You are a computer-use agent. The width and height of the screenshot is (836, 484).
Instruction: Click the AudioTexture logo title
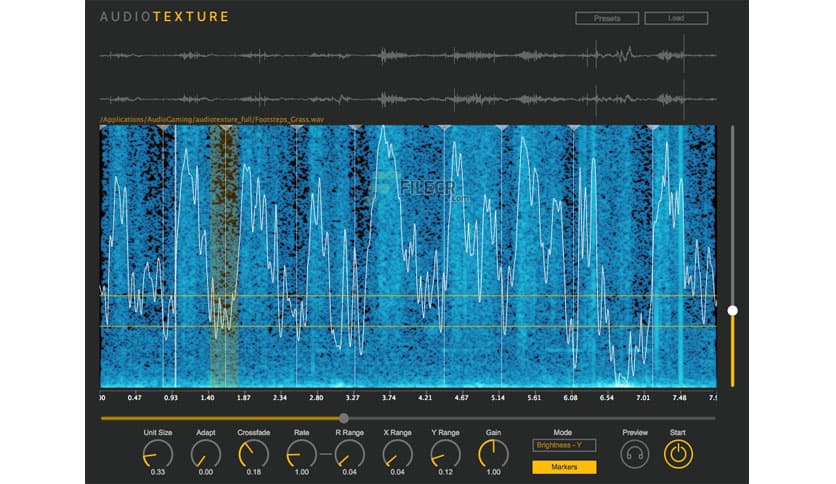click(x=165, y=17)
